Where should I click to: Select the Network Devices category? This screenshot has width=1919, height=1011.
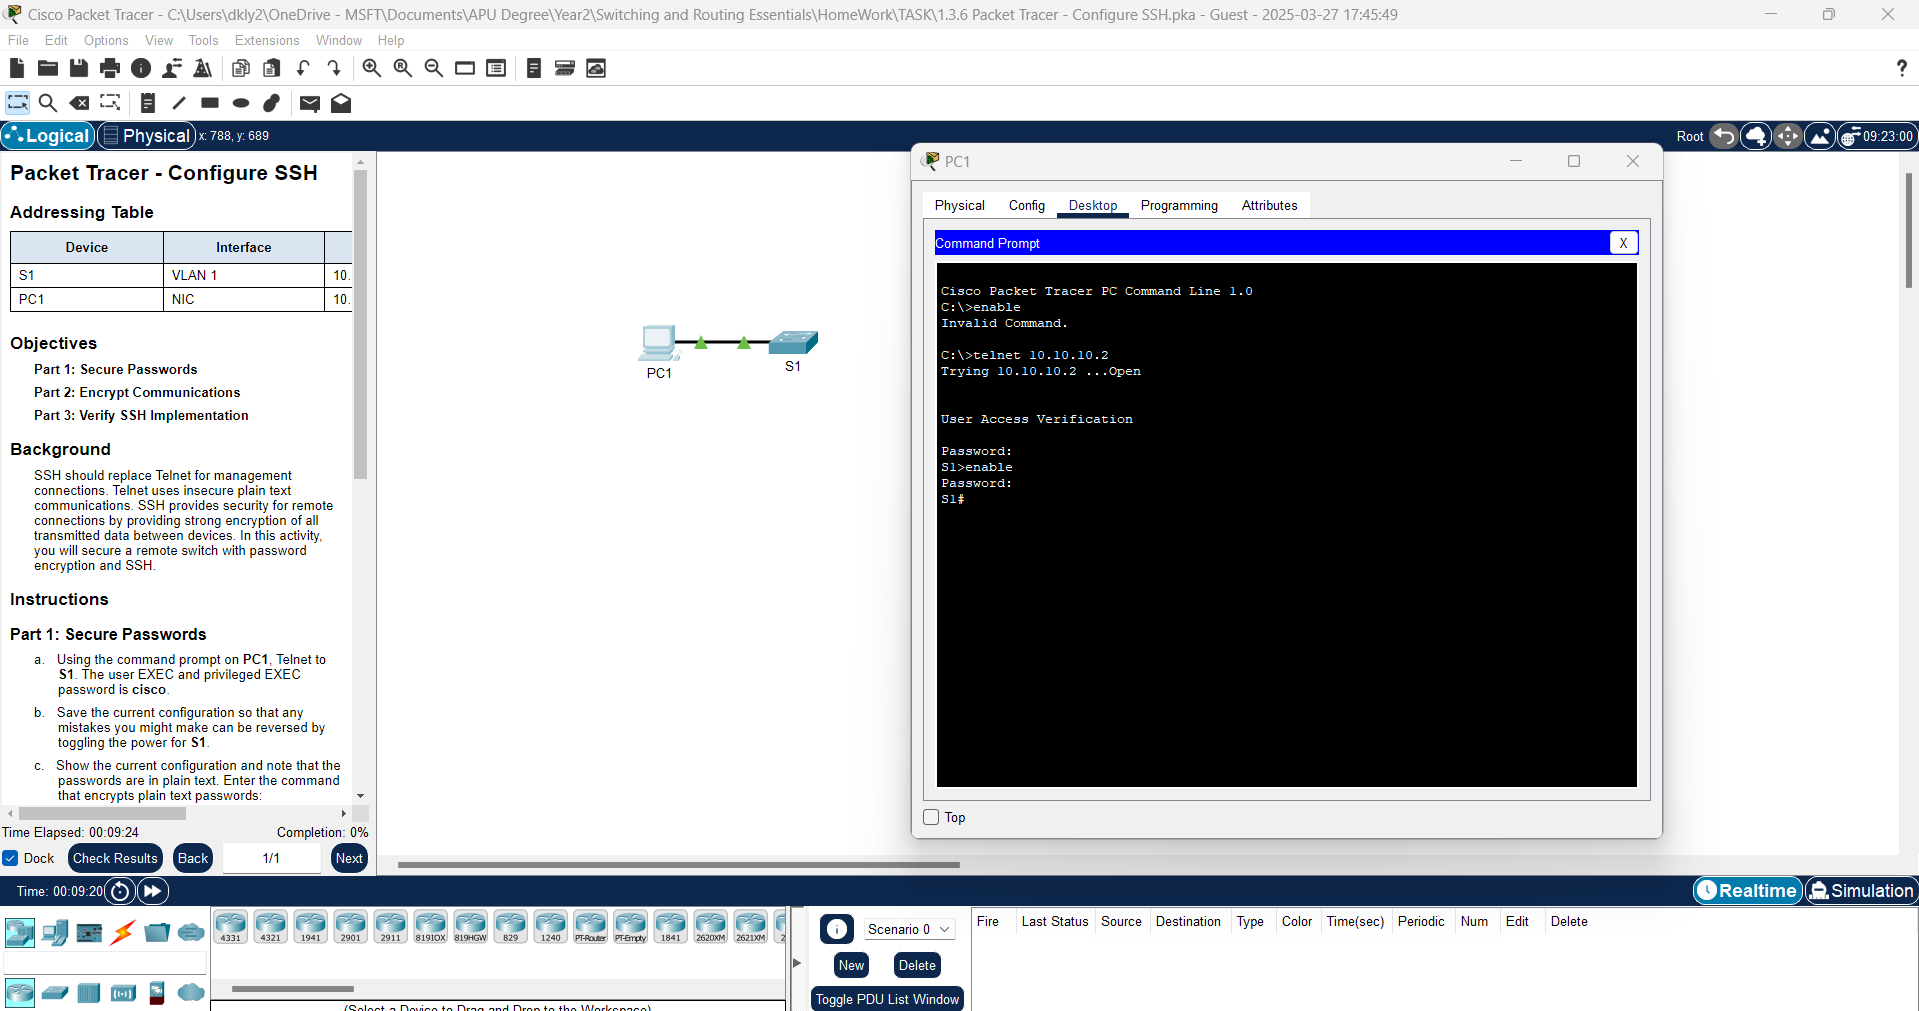(x=20, y=932)
